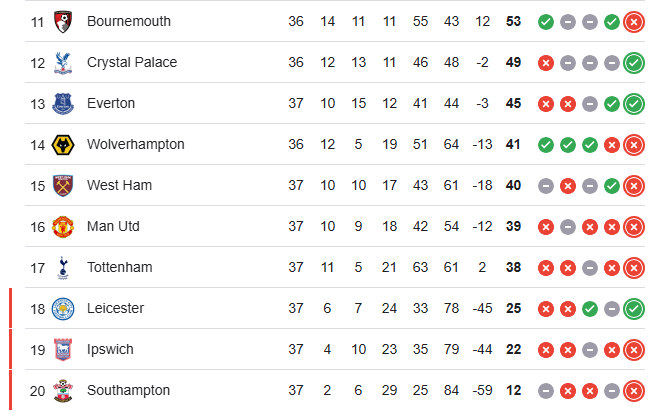Click the Southampton club crest
This screenshot has width=671, height=420.
click(x=64, y=390)
